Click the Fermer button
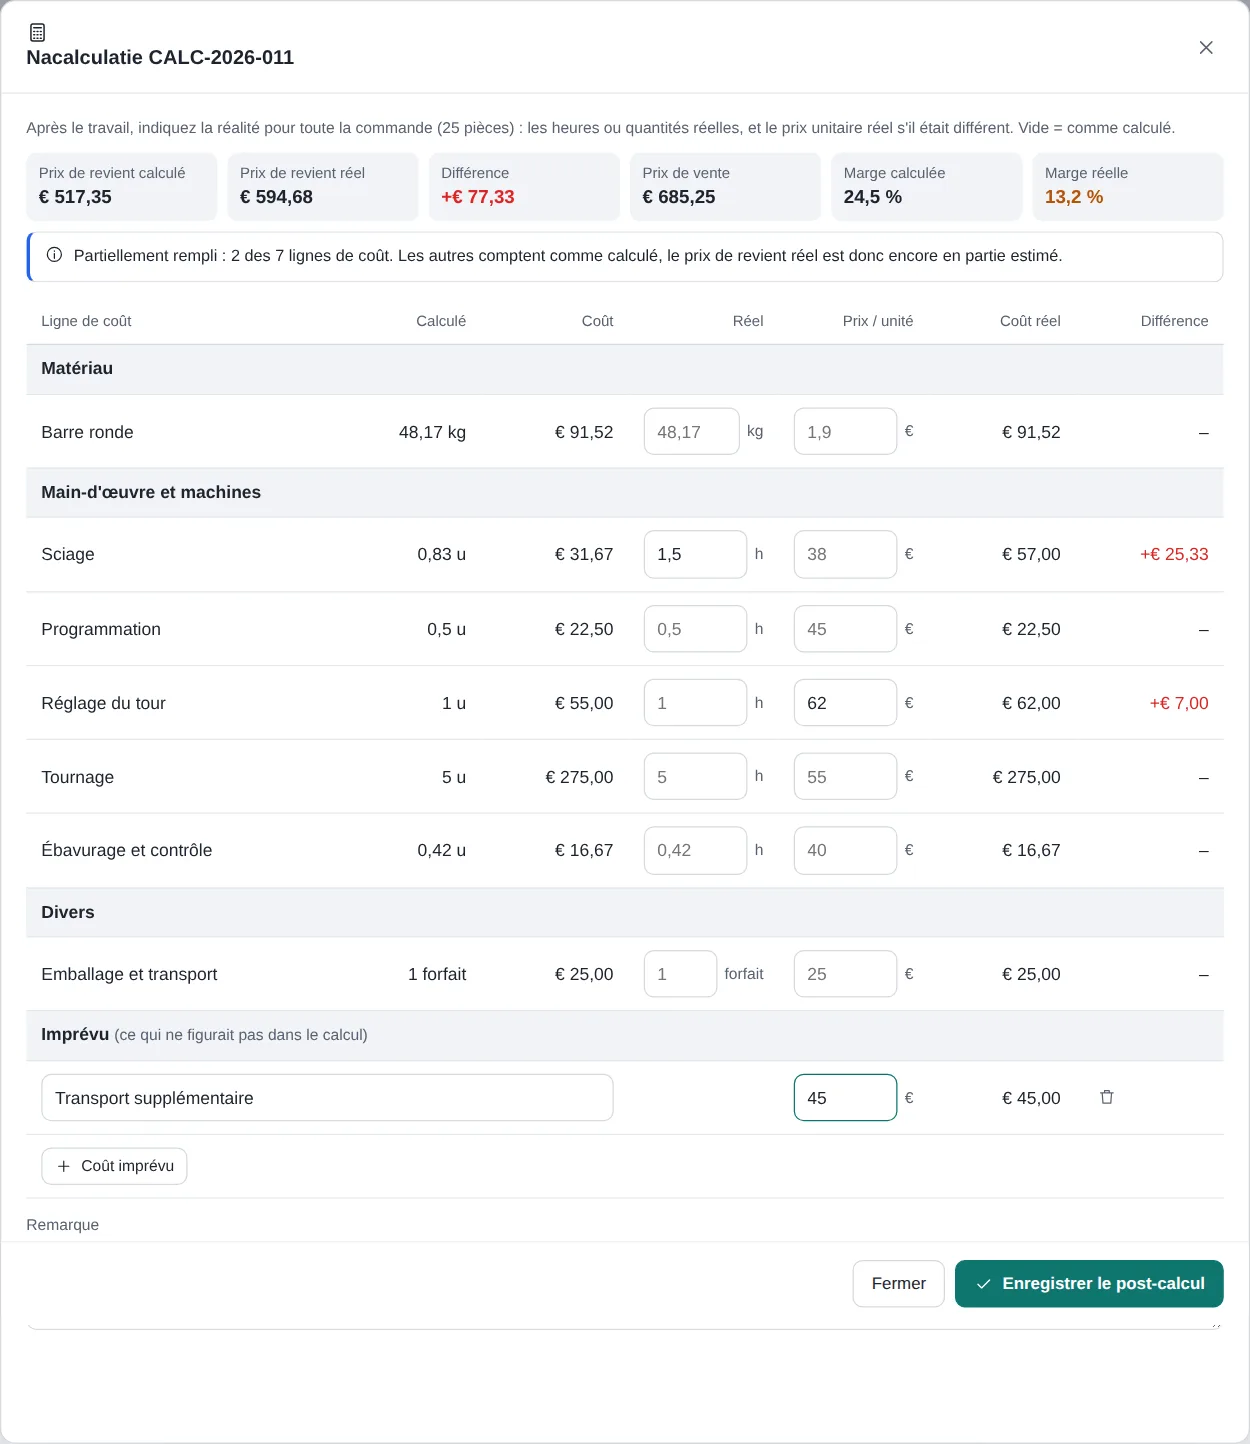Viewport: 1250px width, 1444px height. pyautogui.click(x=898, y=1284)
